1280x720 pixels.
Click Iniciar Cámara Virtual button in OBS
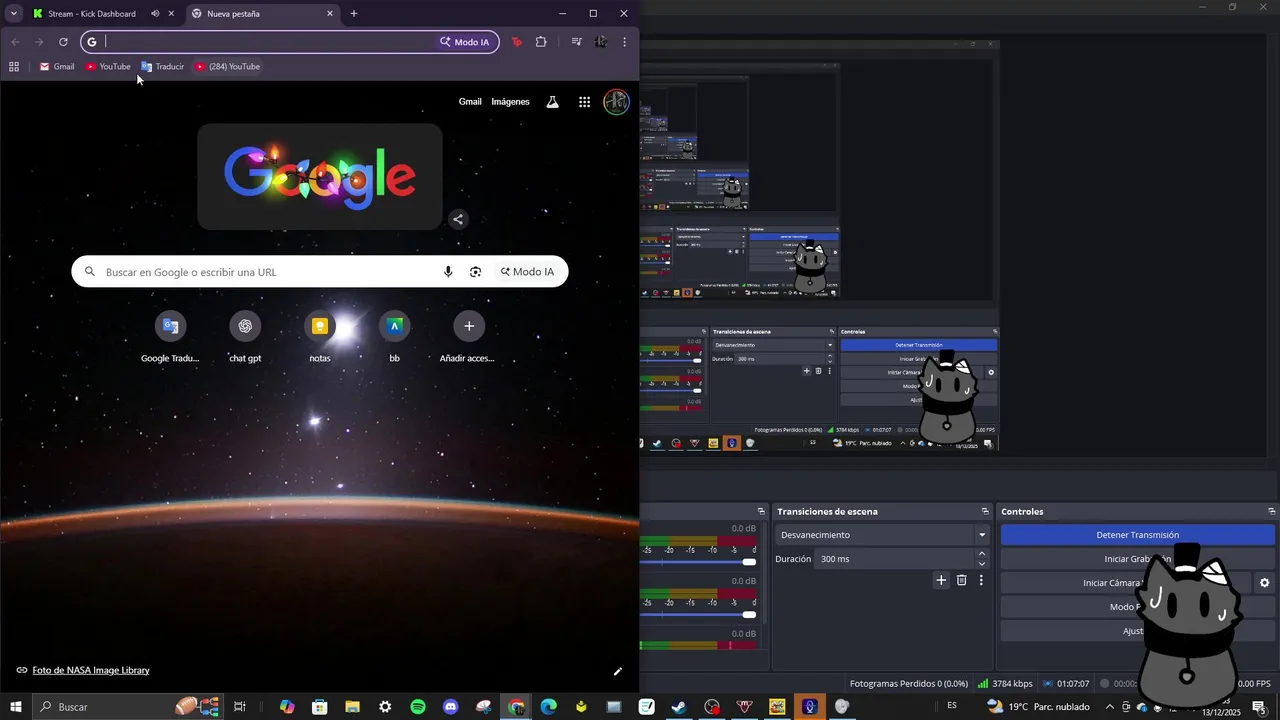pos(1125,583)
